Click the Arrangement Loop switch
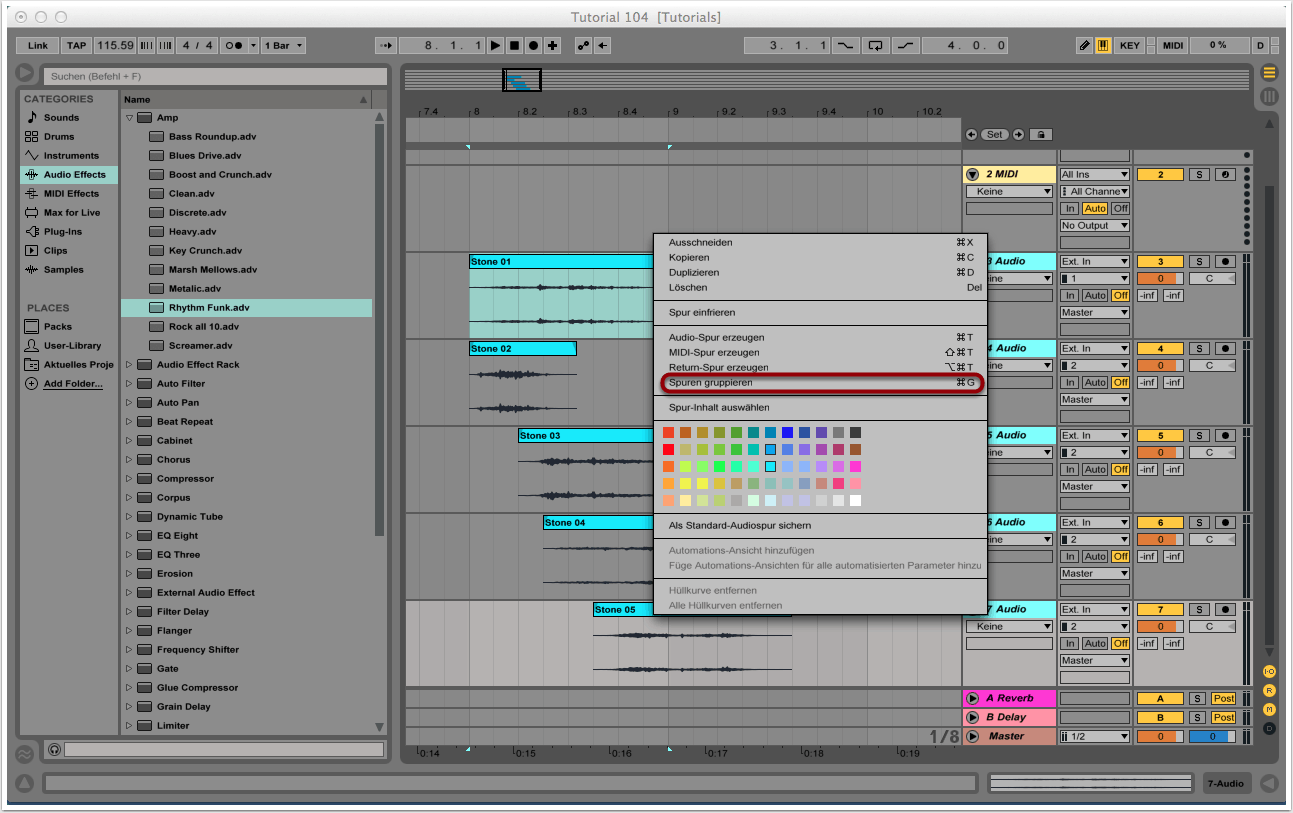Image resolution: width=1293 pixels, height=813 pixels. 876,46
